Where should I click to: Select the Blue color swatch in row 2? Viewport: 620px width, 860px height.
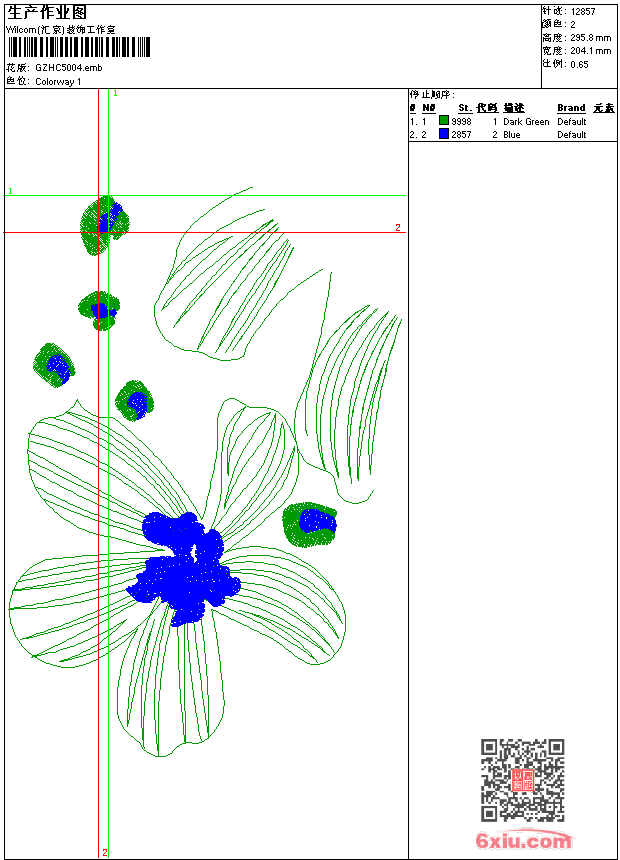pyautogui.click(x=444, y=134)
